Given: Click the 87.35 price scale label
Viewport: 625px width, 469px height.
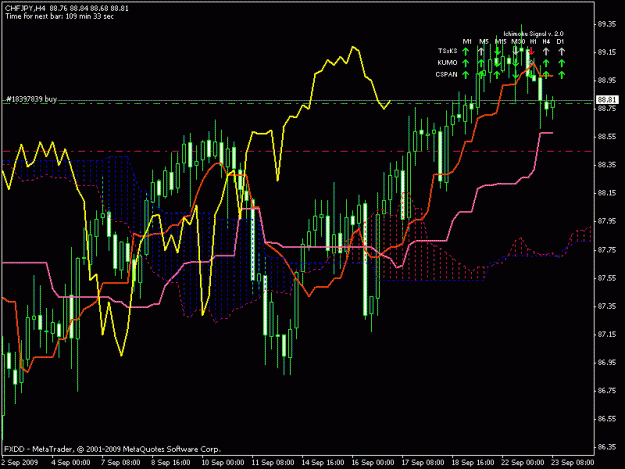Looking at the screenshot, I should (607, 306).
